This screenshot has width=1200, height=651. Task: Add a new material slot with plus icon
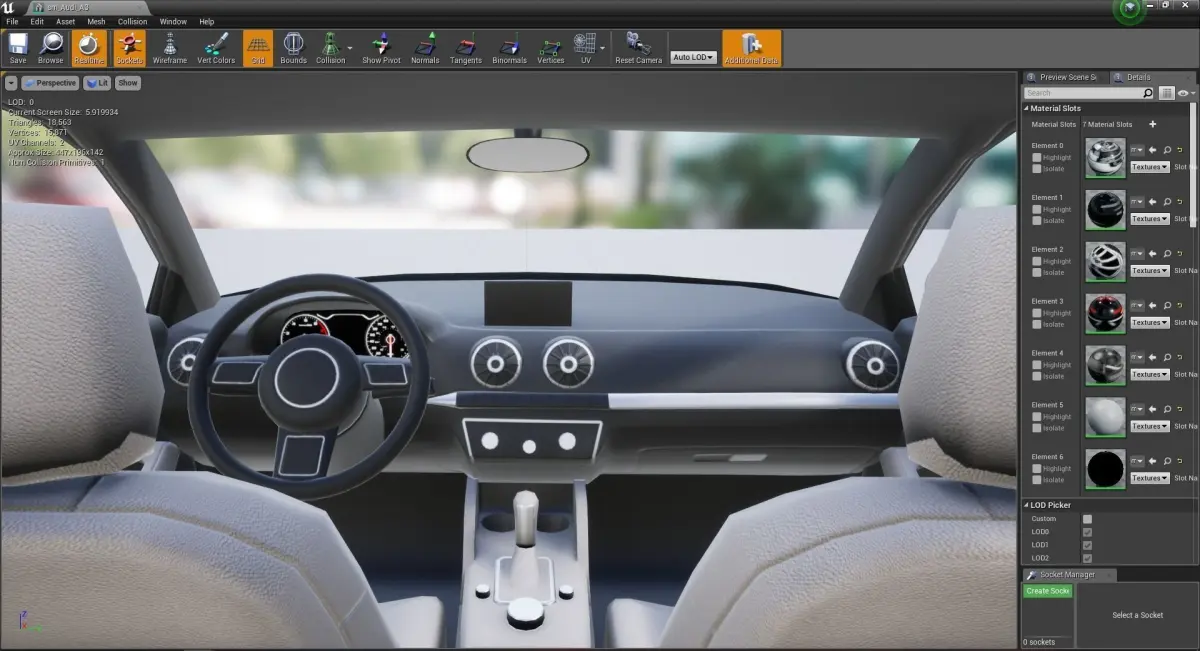[x=1152, y=124]
